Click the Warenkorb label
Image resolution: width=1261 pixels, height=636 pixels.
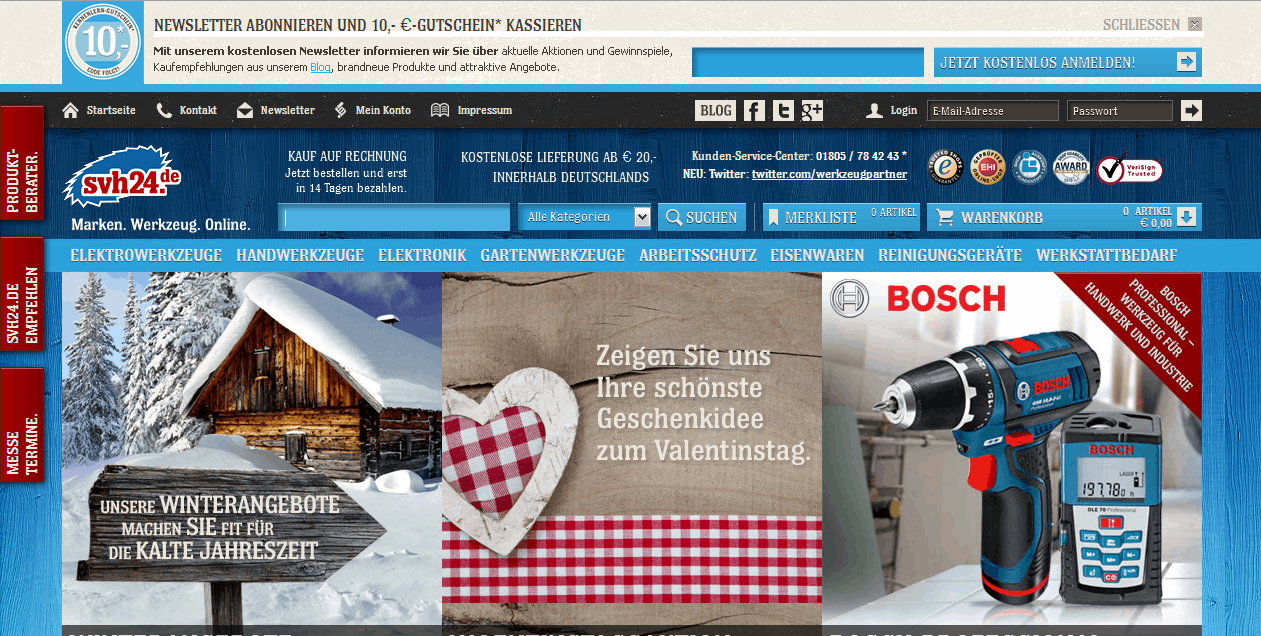tap(1002, 217)
